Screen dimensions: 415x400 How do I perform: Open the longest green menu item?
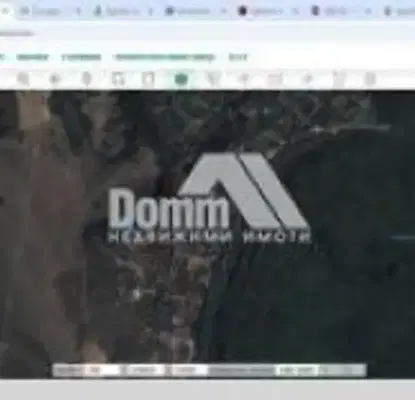(165, 57)
